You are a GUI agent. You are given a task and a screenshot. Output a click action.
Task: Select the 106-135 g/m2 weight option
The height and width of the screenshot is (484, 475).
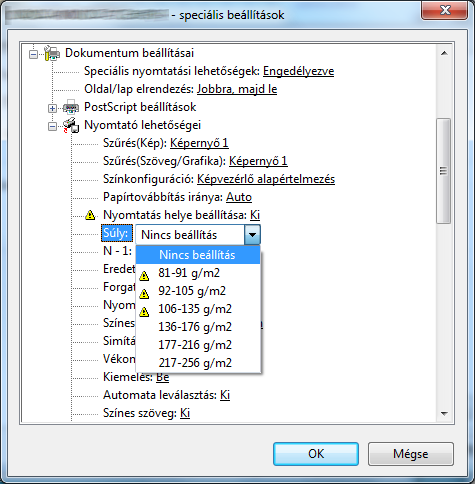point(198,309)
